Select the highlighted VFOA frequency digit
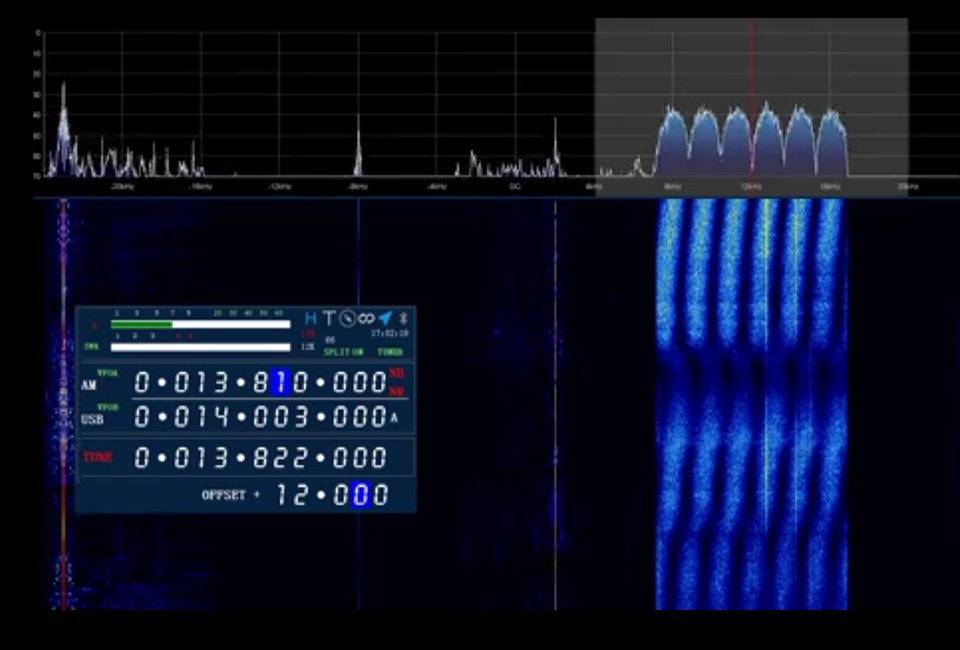The height and width of the screenshot is (650, 960). [x=278, y=381]
